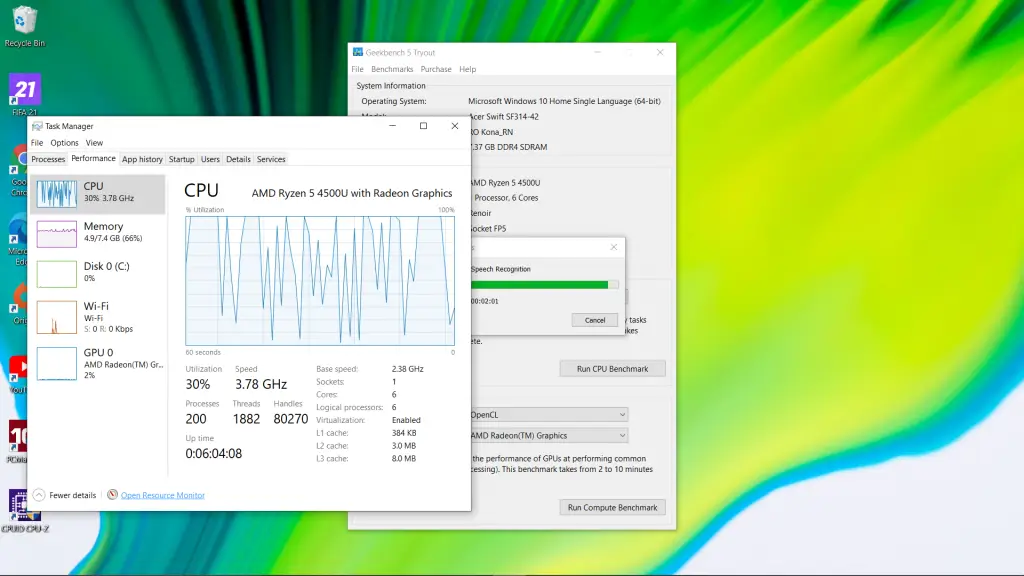Open the Task Manager File menu
This screenshot has width=1024, height=576.
pos(37,143)
